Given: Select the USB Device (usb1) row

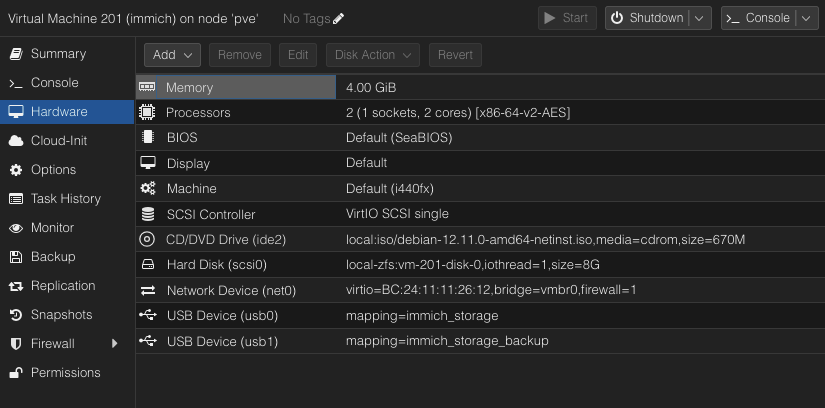Looking at the screenshot, I should (x=480, y=341).
